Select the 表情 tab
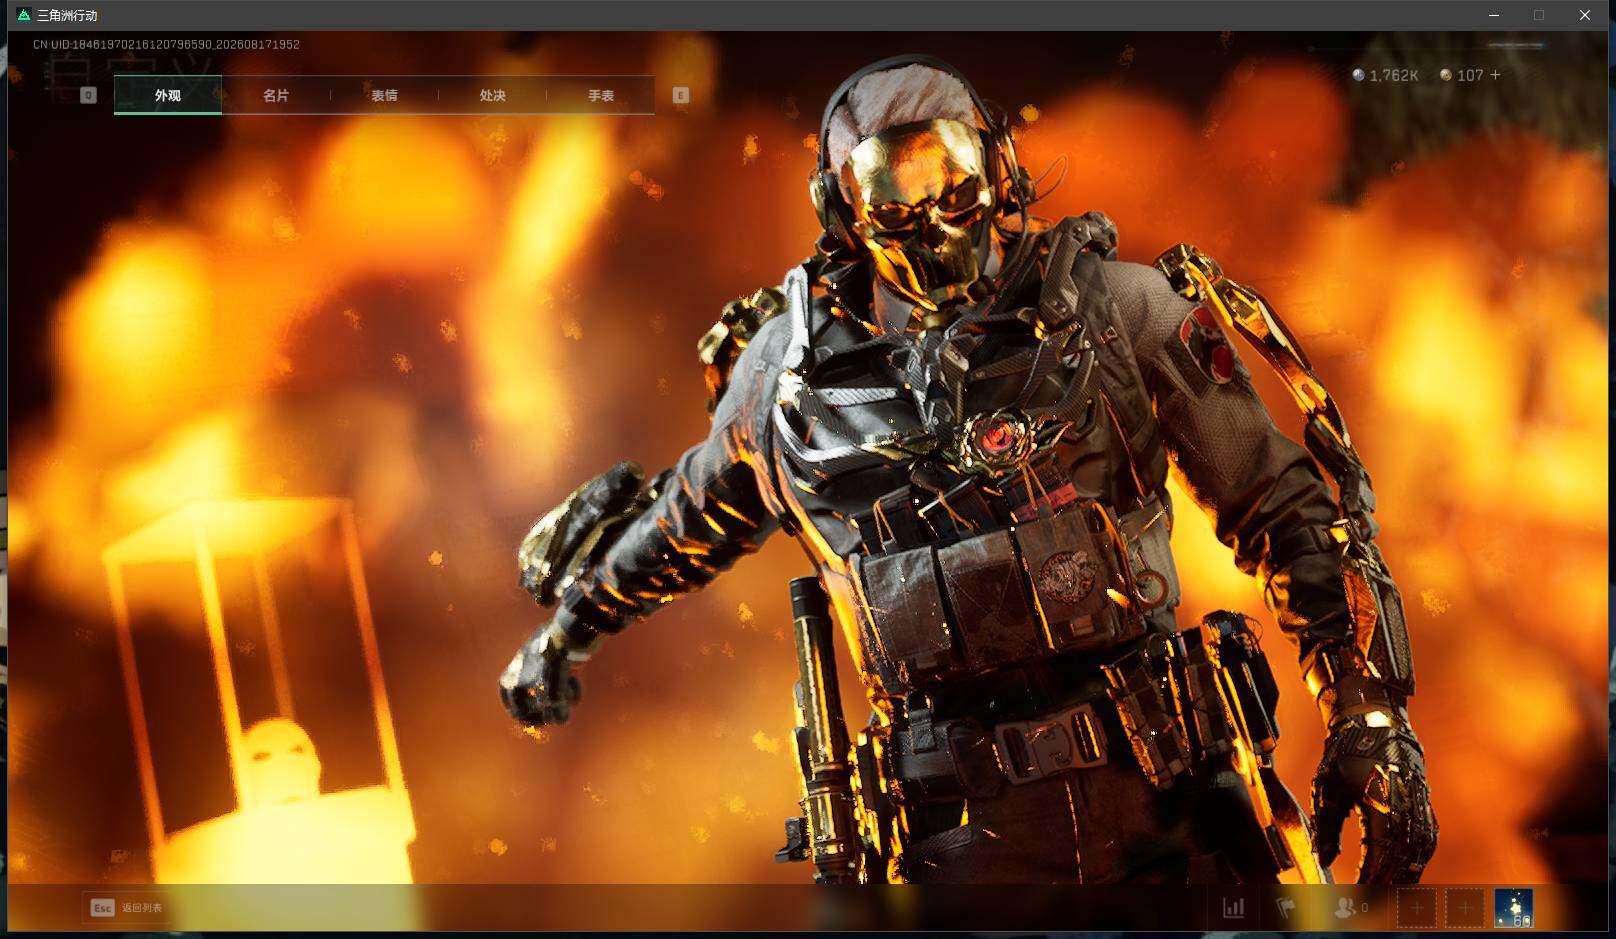This screenshot has width=1616, height=939. pyautogui.click(x=384, y=95)
